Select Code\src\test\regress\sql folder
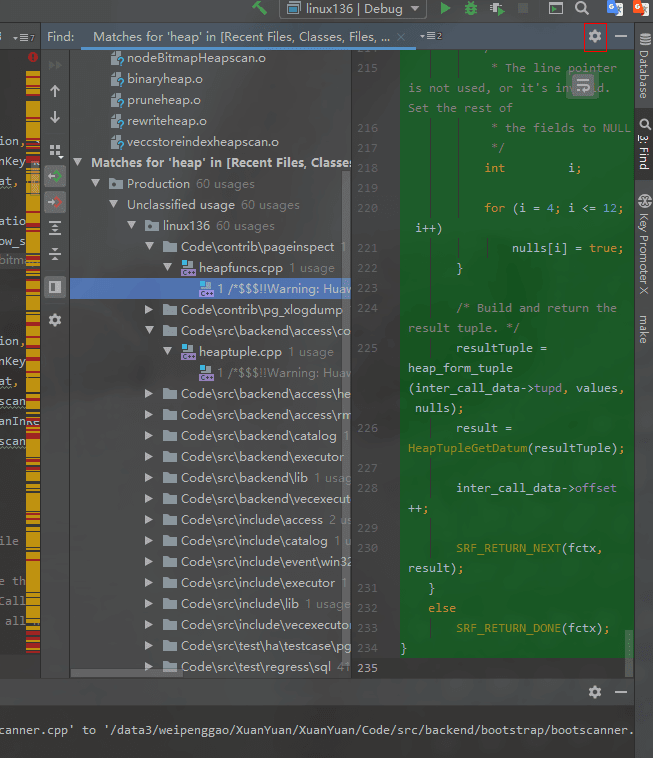This screenshot has width=653, height=758. [256, 667]
